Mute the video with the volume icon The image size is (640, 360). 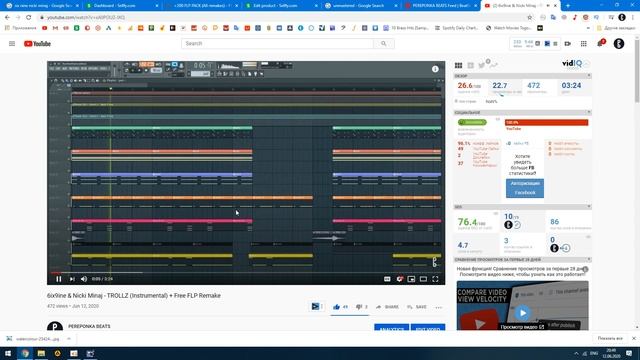click(84, 279)
